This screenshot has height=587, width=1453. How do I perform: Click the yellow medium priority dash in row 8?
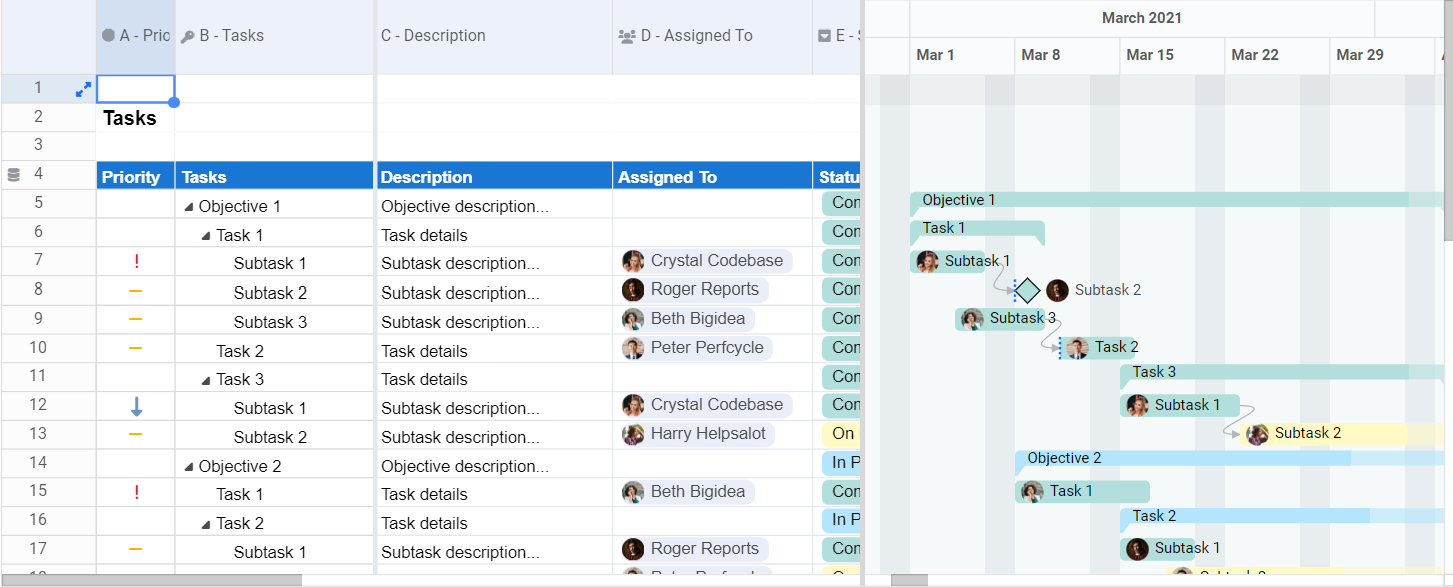point(136,291)
